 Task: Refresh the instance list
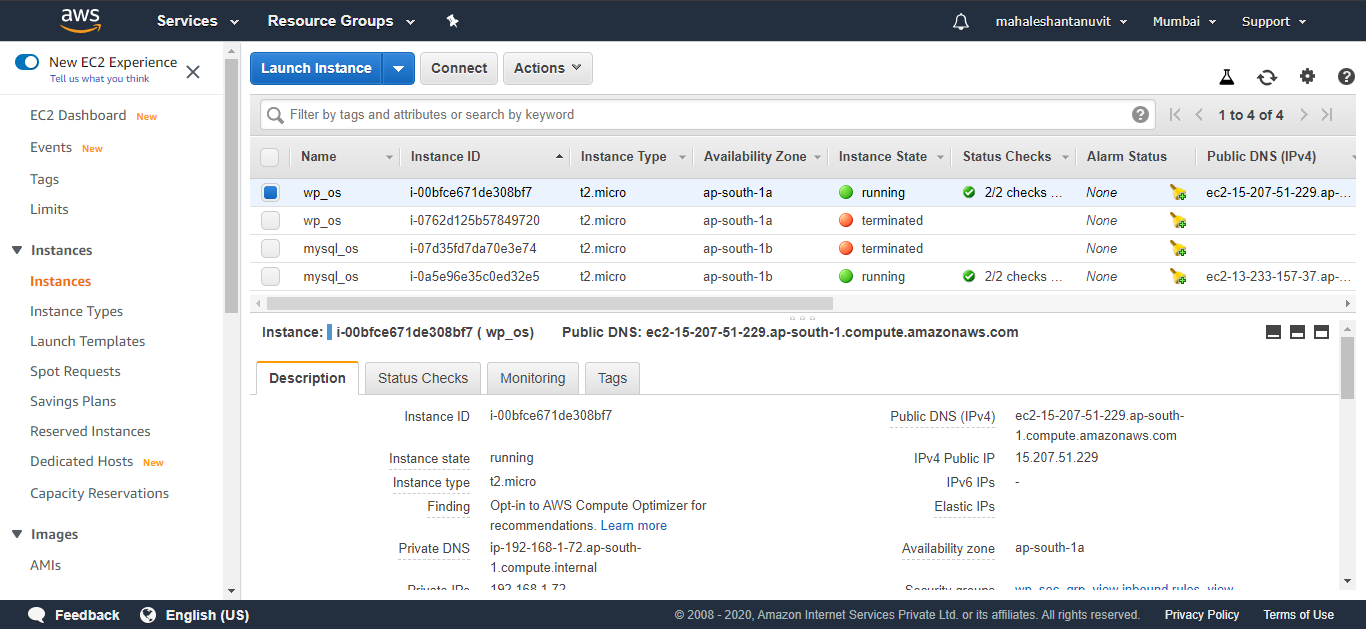tap(1267, 76)
